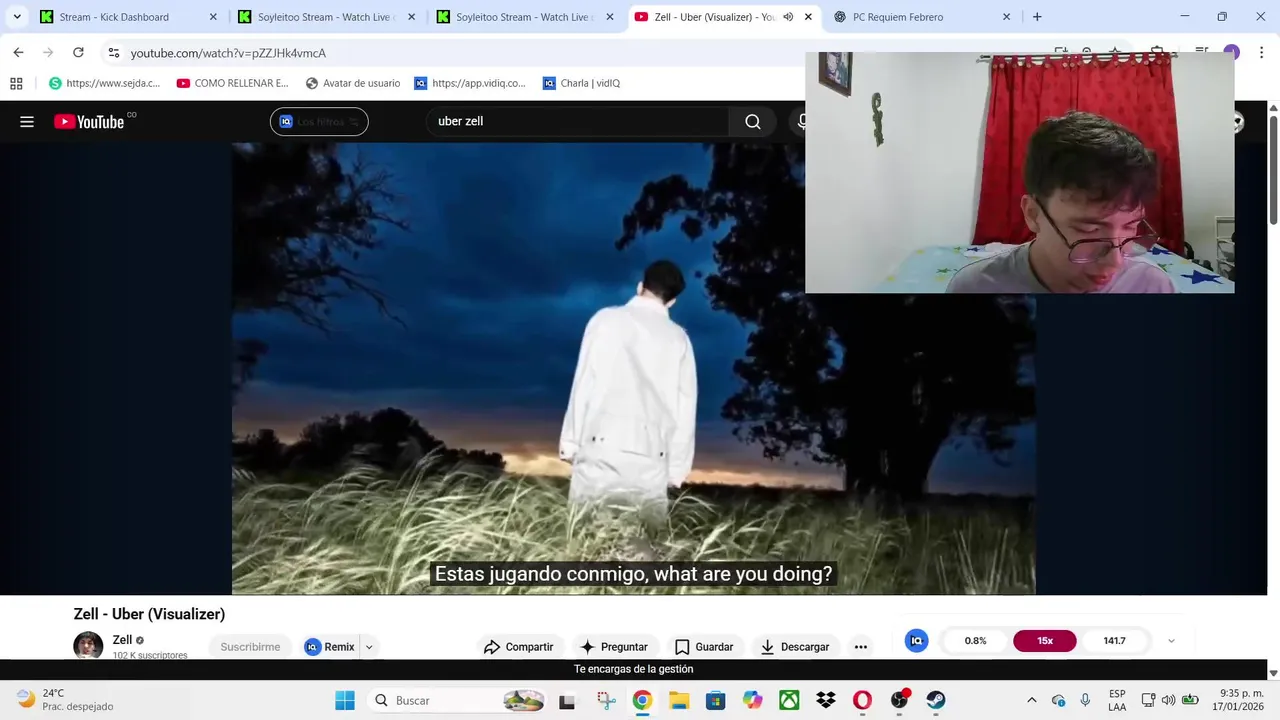Expand the Remix dropdown arrow
Screen dimensions: 1280x720
(369, 647)
